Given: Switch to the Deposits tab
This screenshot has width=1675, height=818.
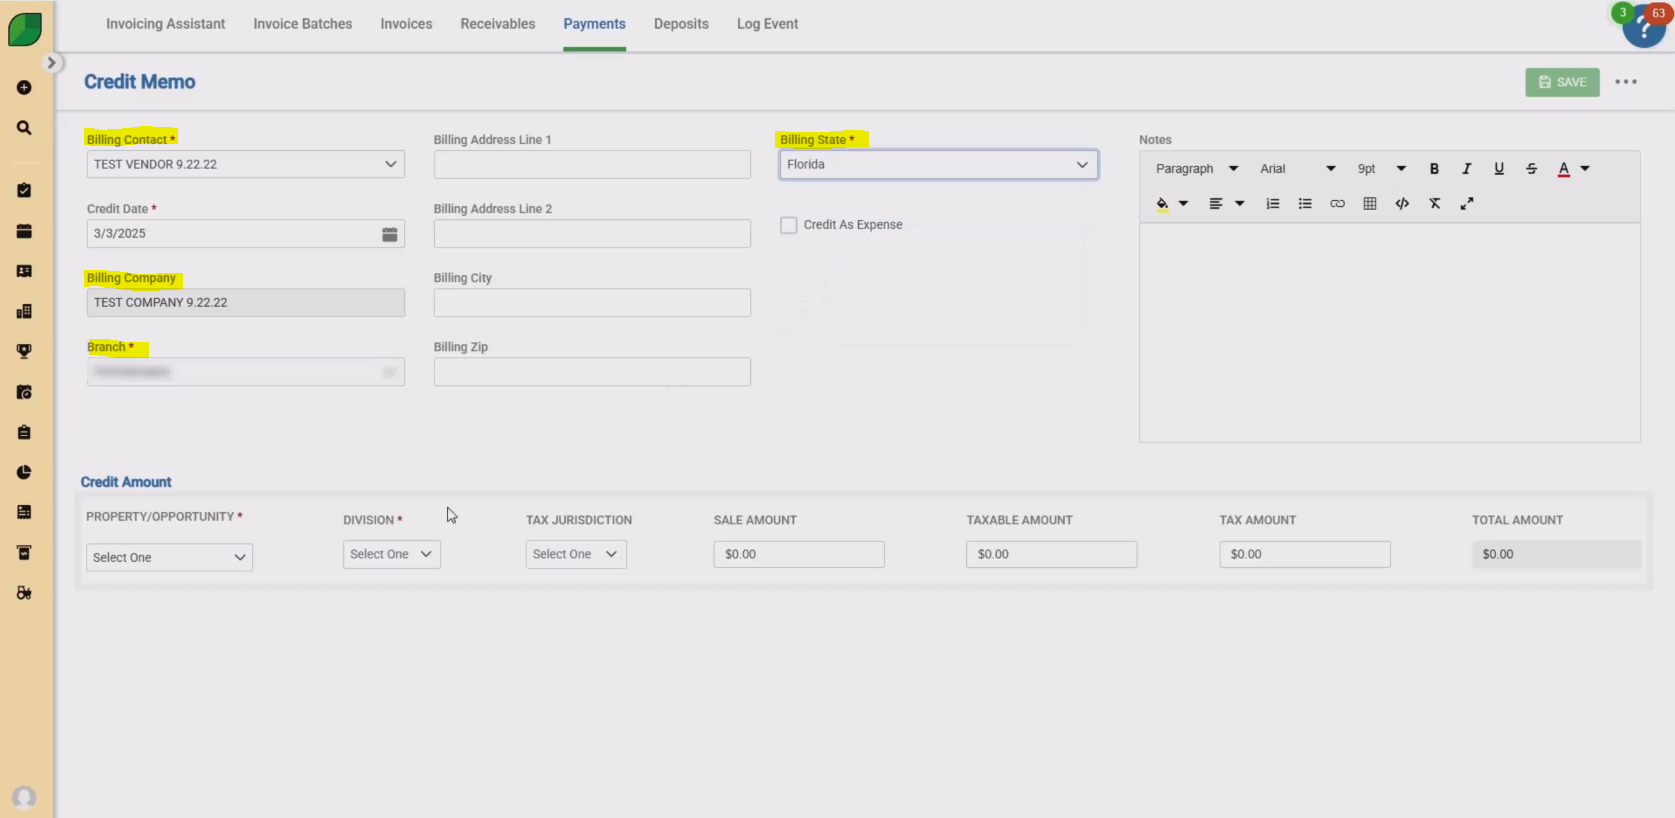Looking at the screenshot, I should coord(681,24).
